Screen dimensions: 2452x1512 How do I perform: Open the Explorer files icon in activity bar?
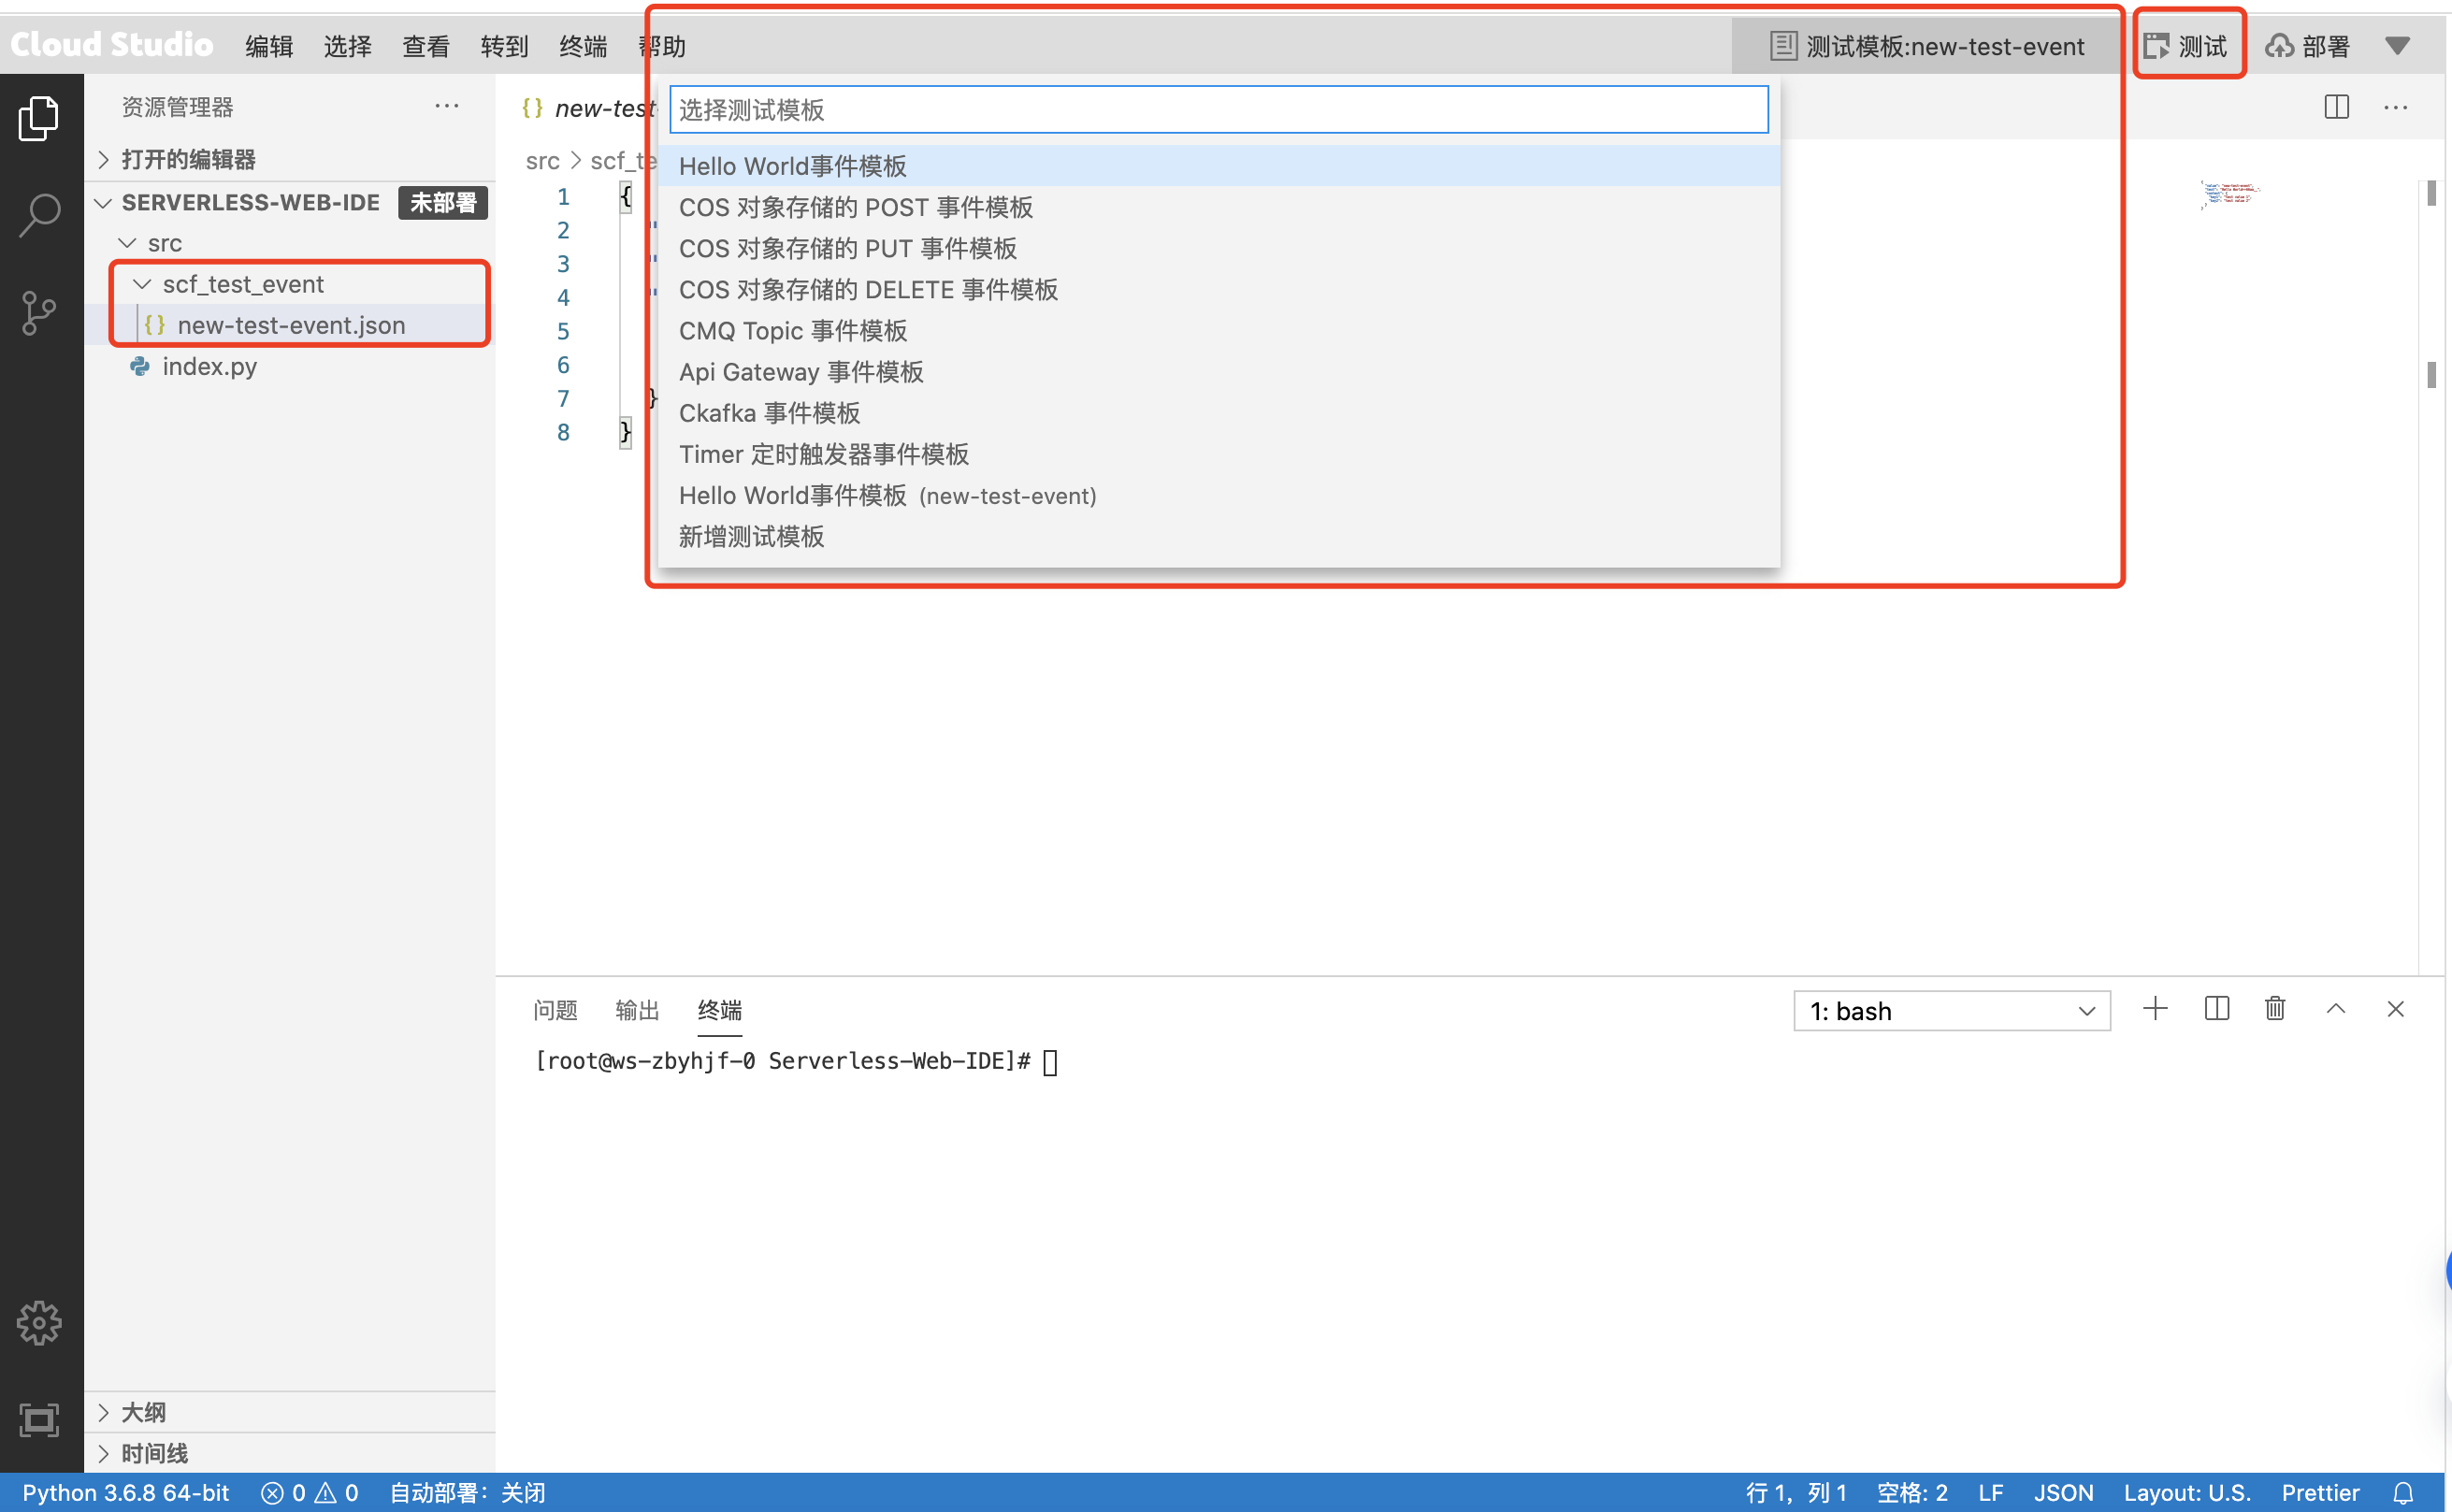coord(39,118)
